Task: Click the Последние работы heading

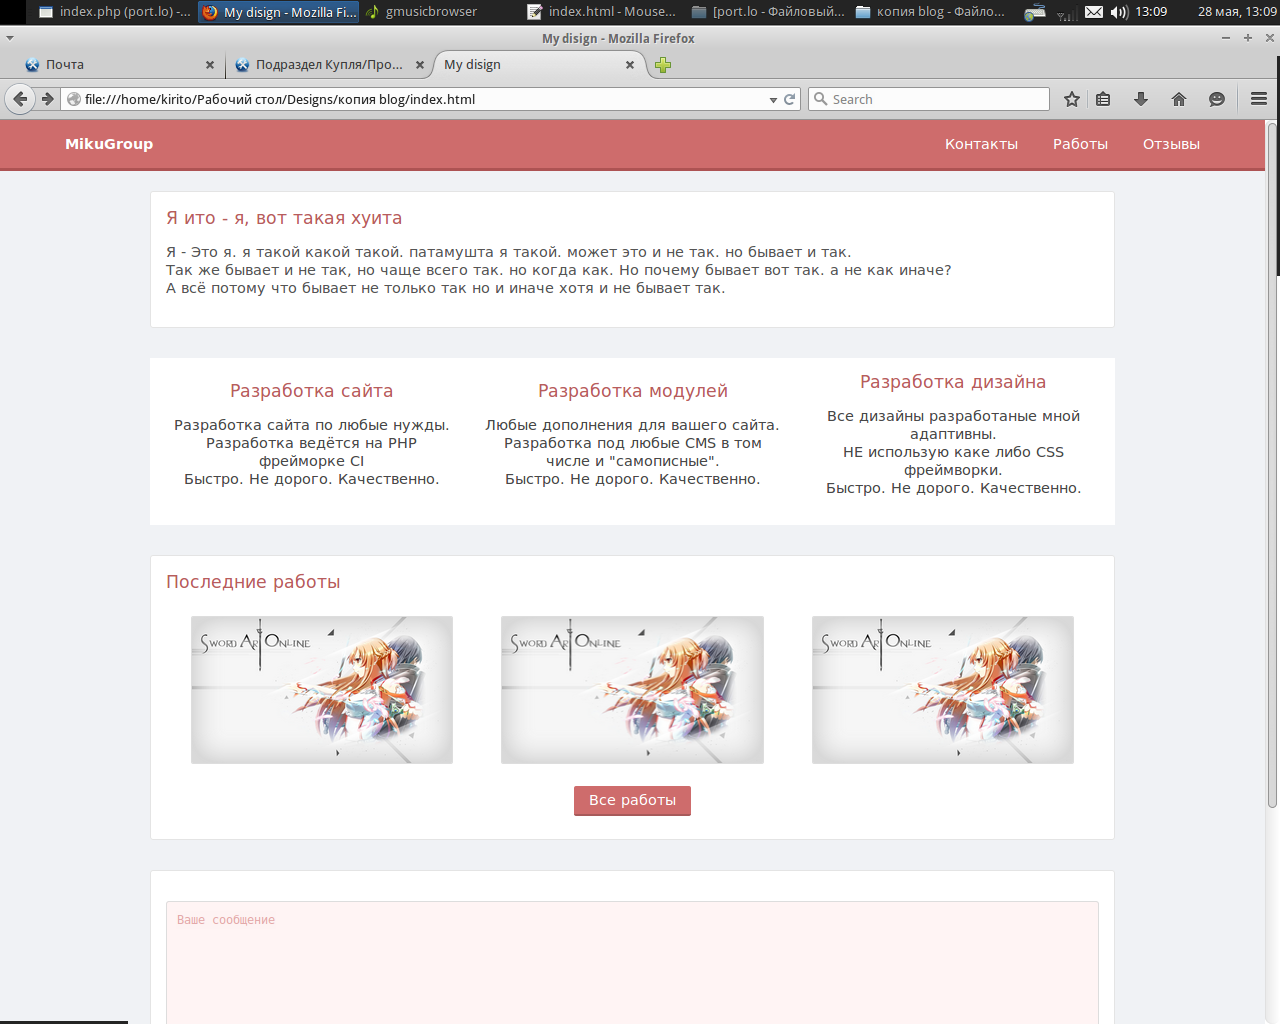Action: (x=253, y=582)
